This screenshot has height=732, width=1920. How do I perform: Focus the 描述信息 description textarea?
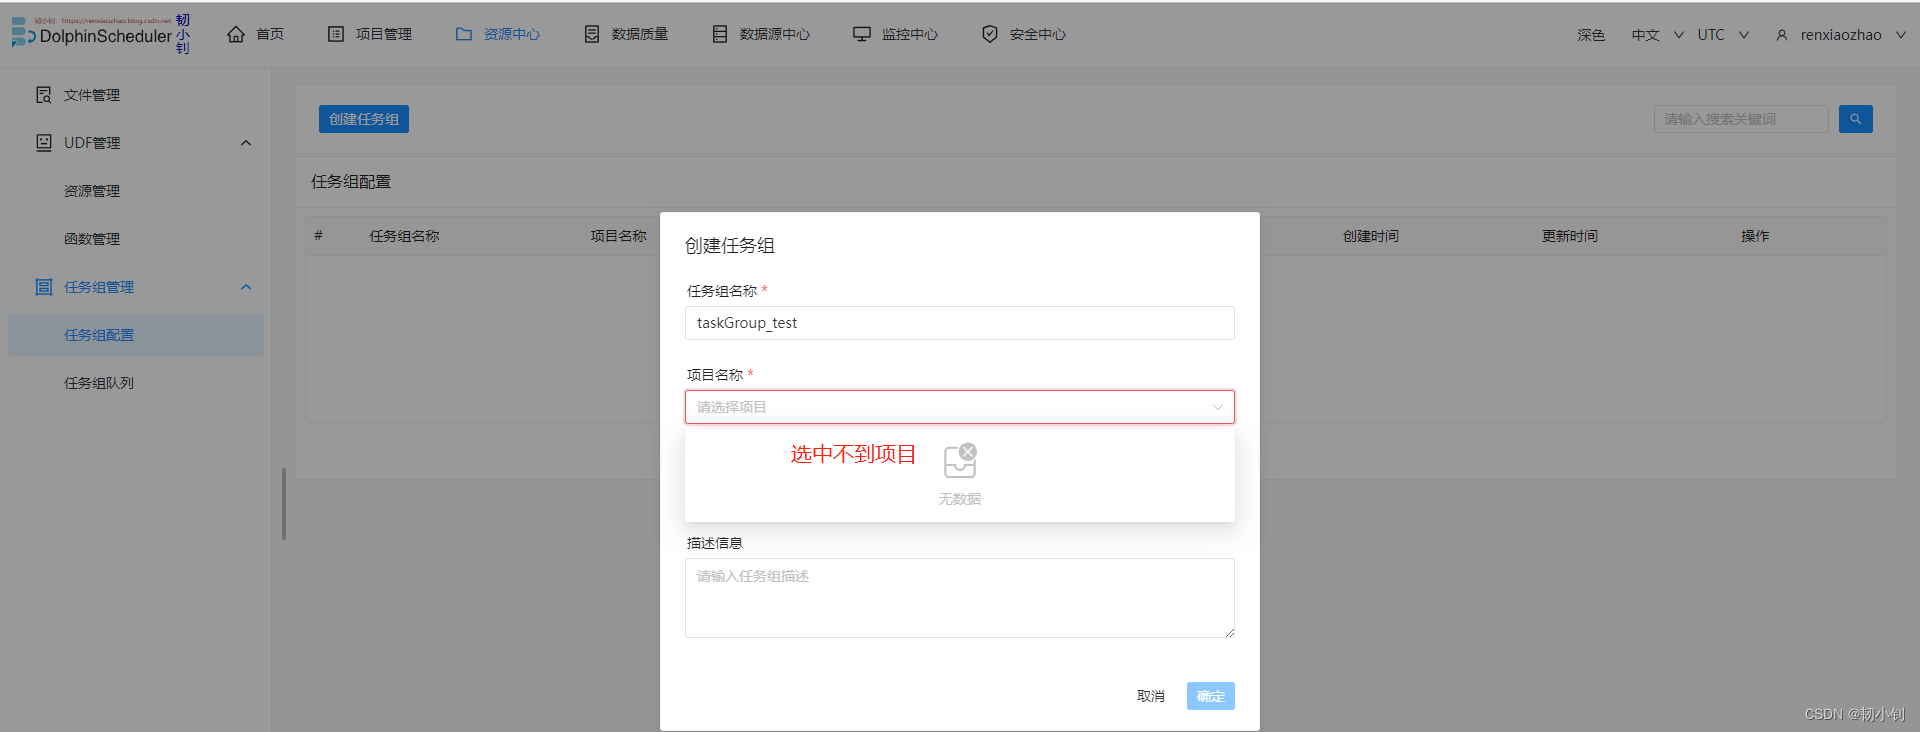[960, 598]
